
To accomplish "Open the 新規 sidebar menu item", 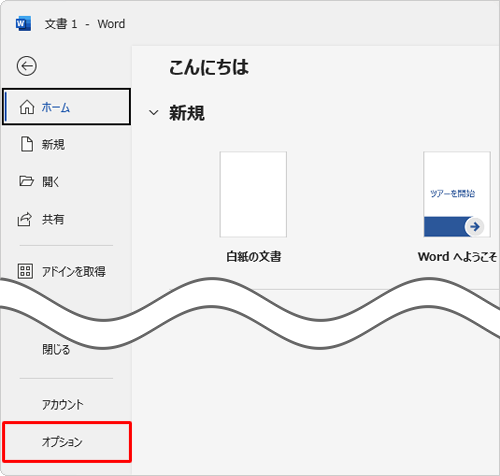I will click(x=66, y=144).
